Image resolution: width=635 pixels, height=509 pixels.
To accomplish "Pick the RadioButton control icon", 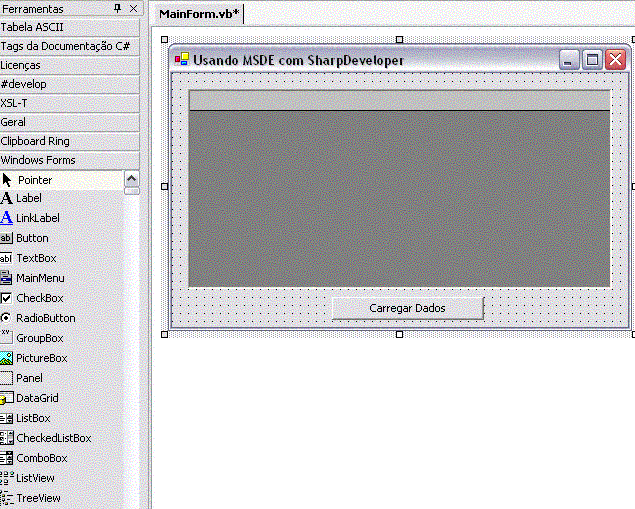I will 6,318.
